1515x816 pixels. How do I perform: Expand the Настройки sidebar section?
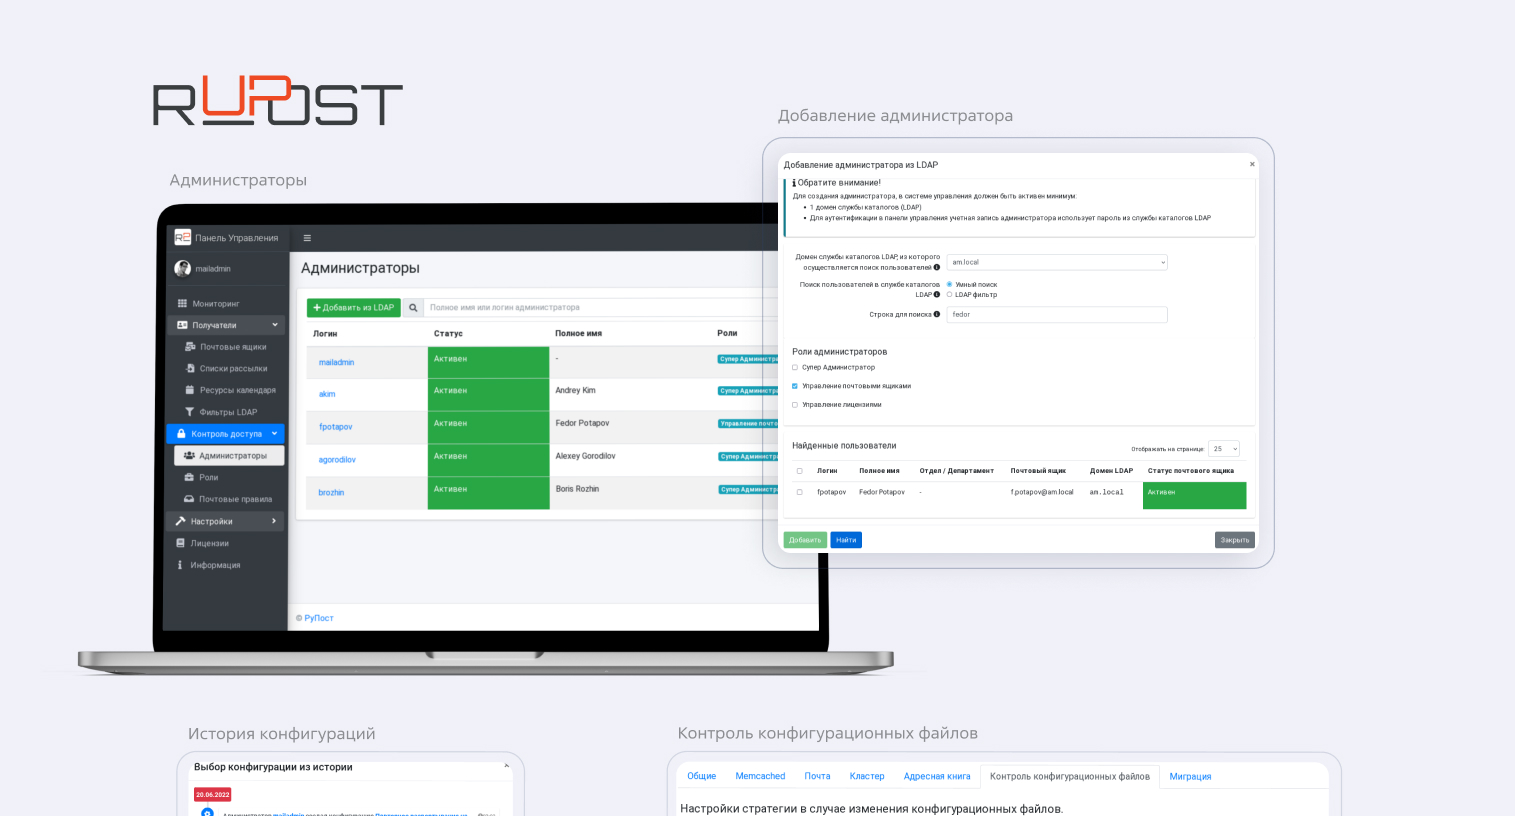(x=226, y=521)
